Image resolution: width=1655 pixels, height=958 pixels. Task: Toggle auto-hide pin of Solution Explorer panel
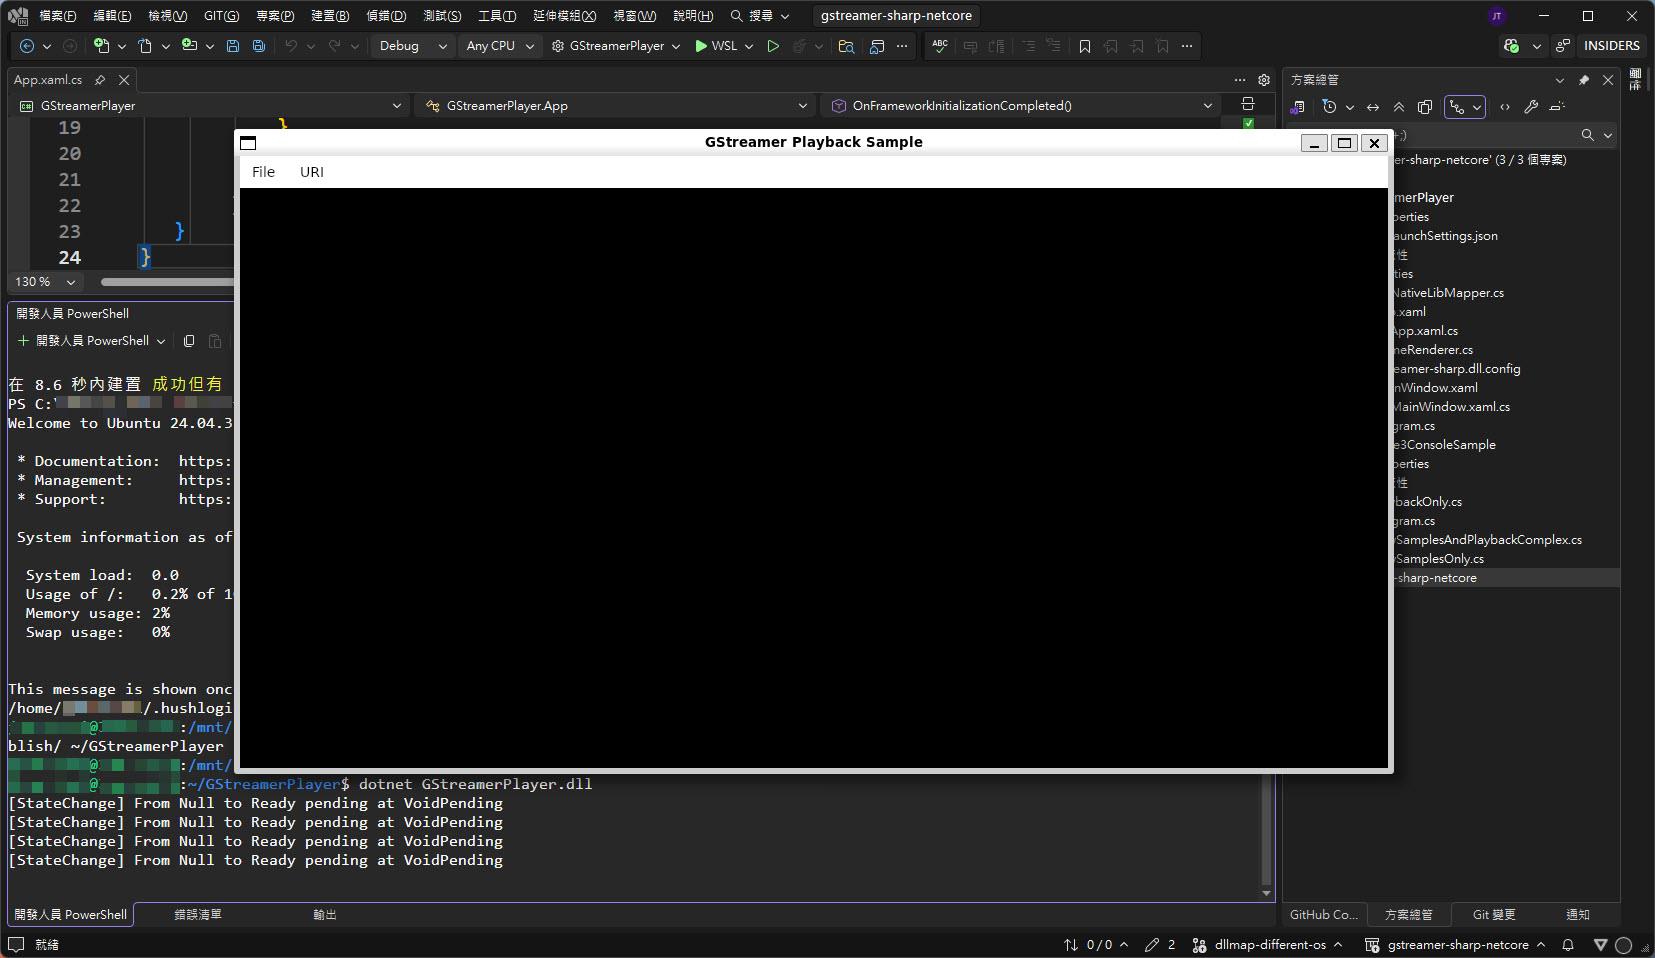(x=1584, y=80)
